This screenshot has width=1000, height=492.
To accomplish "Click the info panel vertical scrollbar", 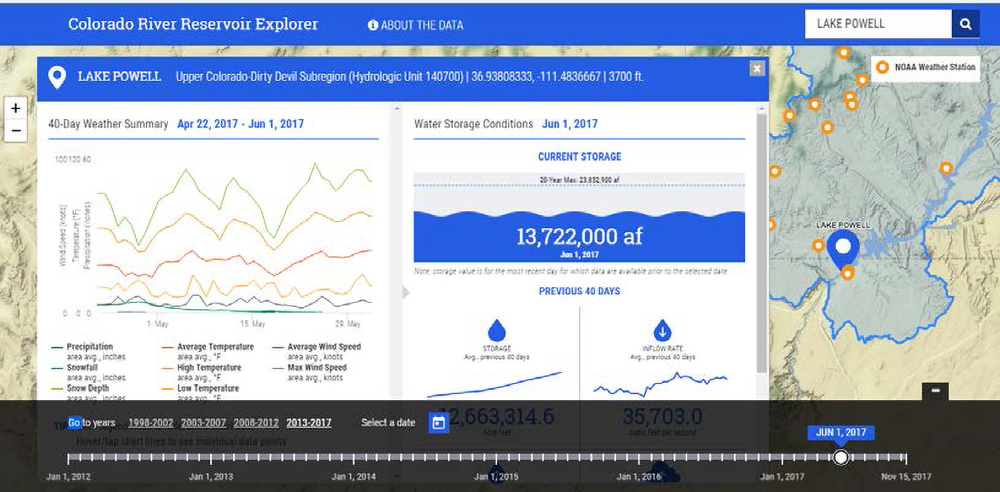I will tap(761, 242).
